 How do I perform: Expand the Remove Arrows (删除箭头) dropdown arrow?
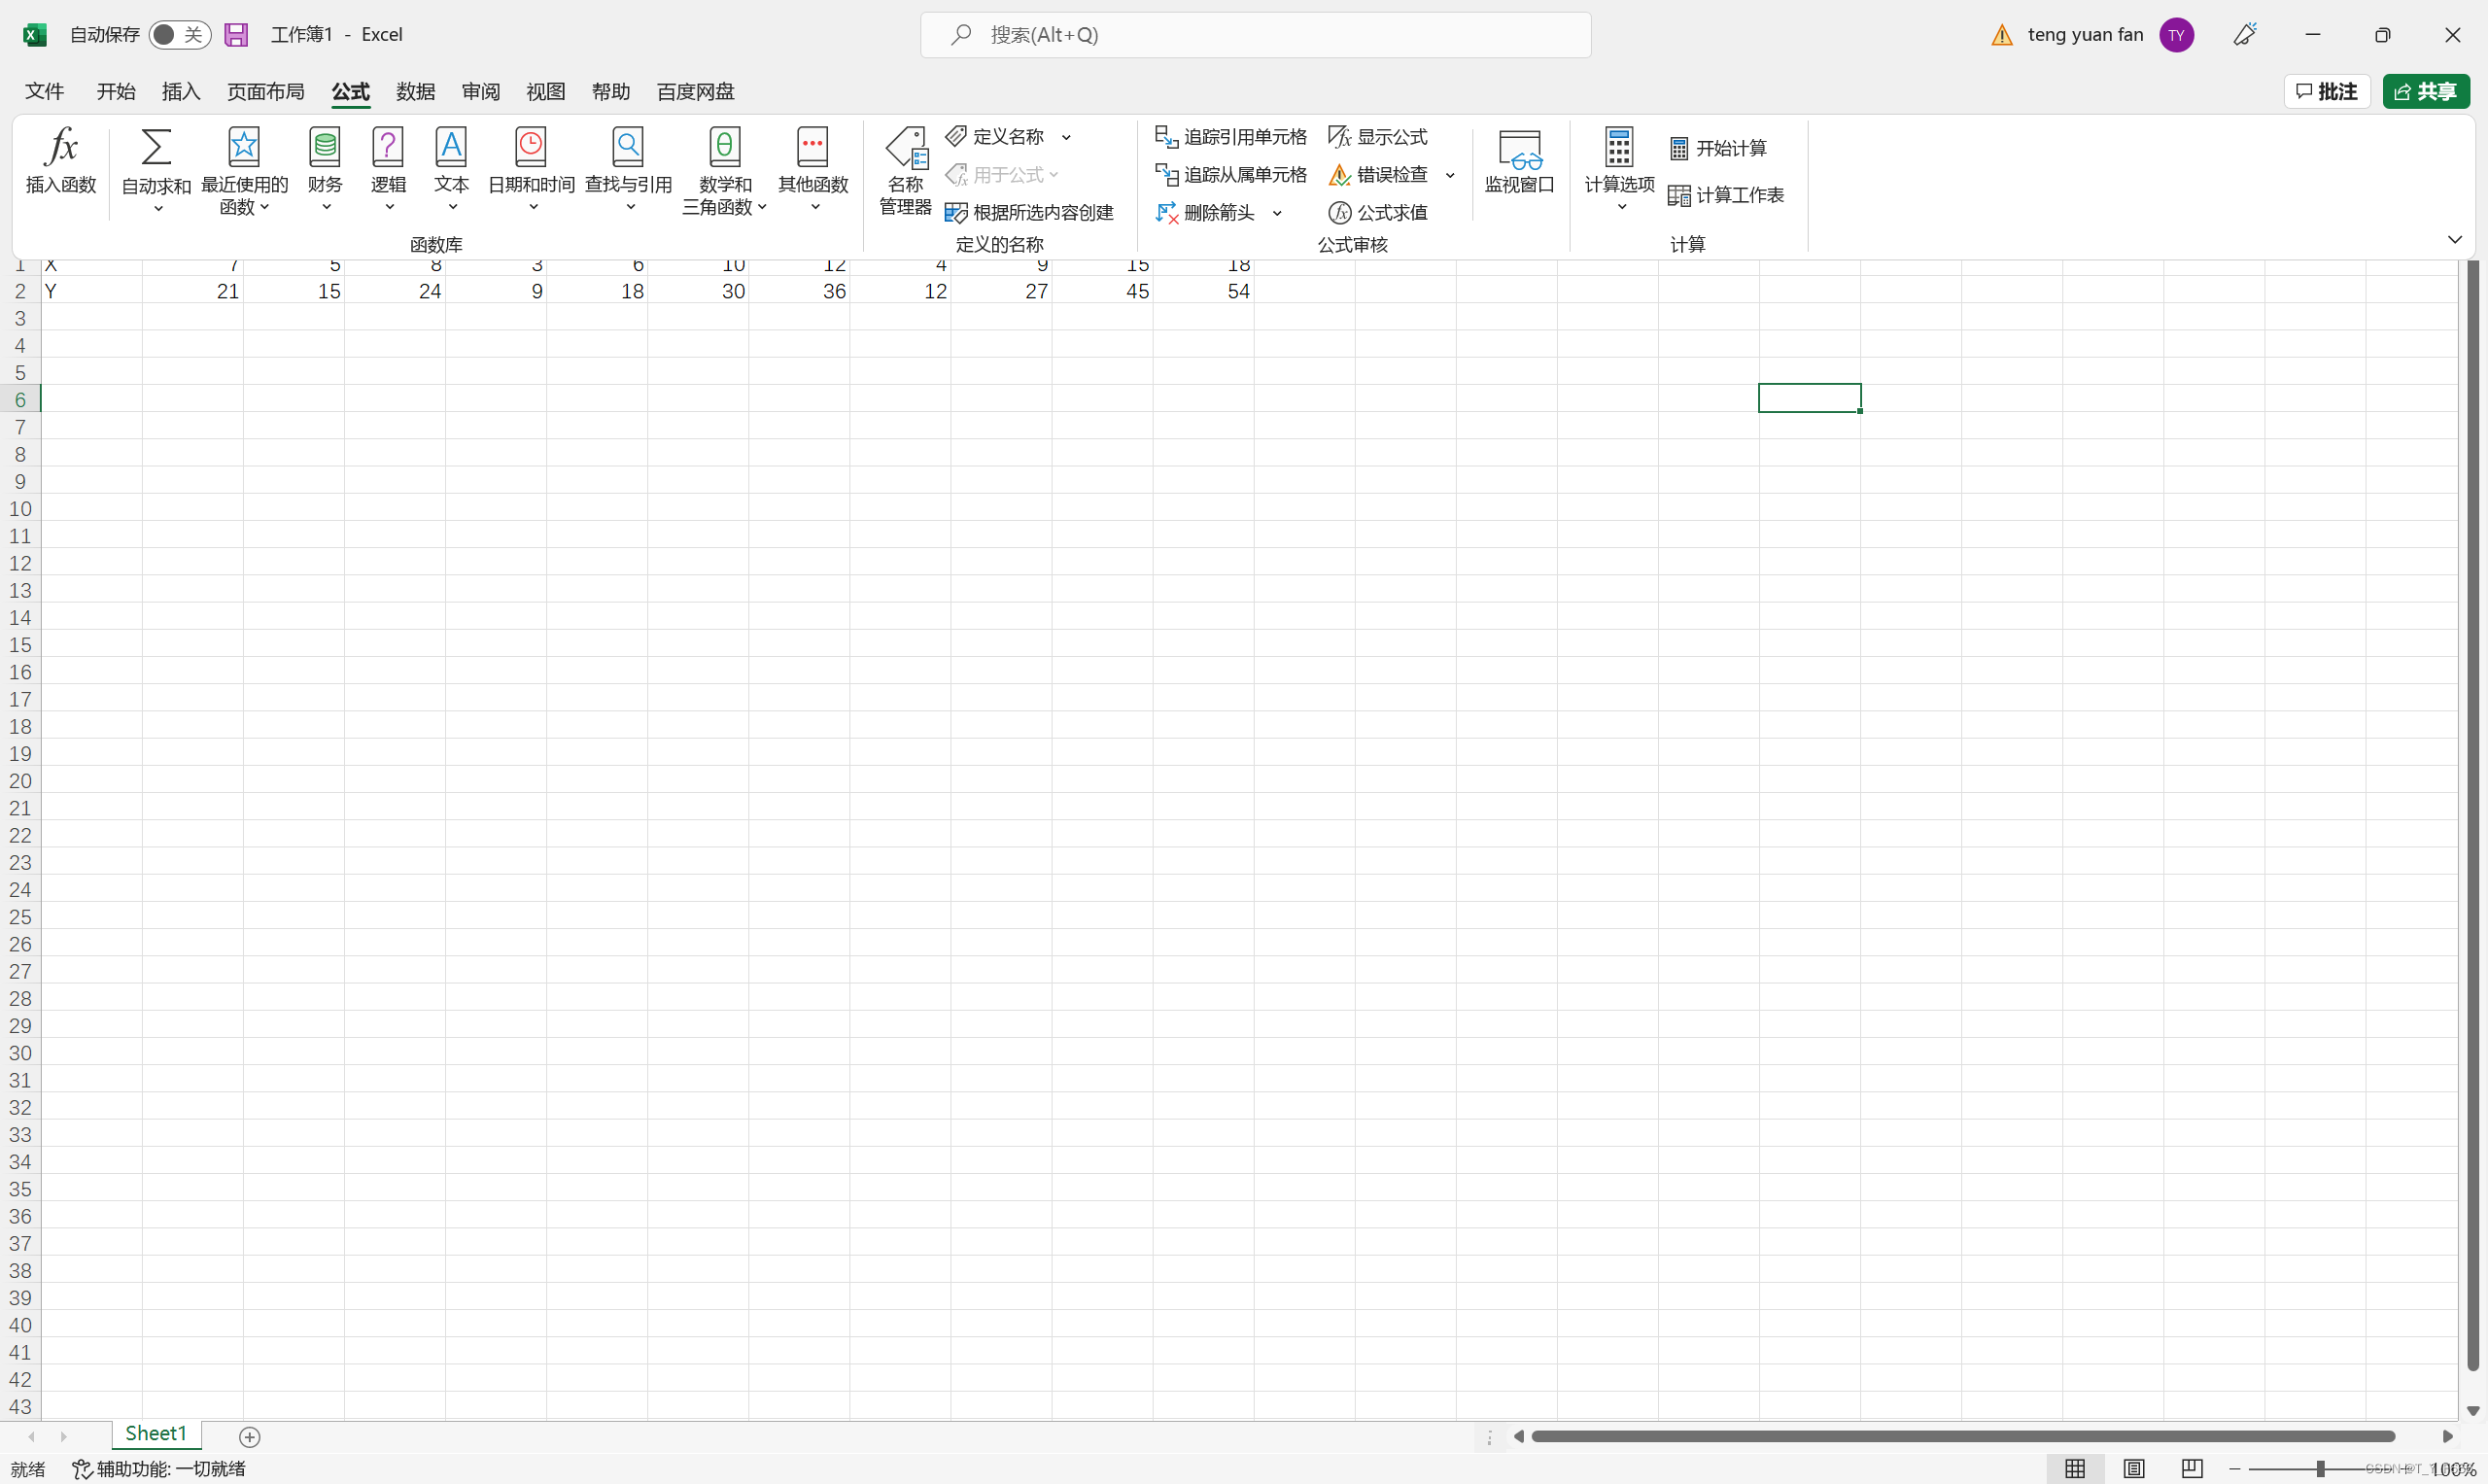coord(1277,213)
